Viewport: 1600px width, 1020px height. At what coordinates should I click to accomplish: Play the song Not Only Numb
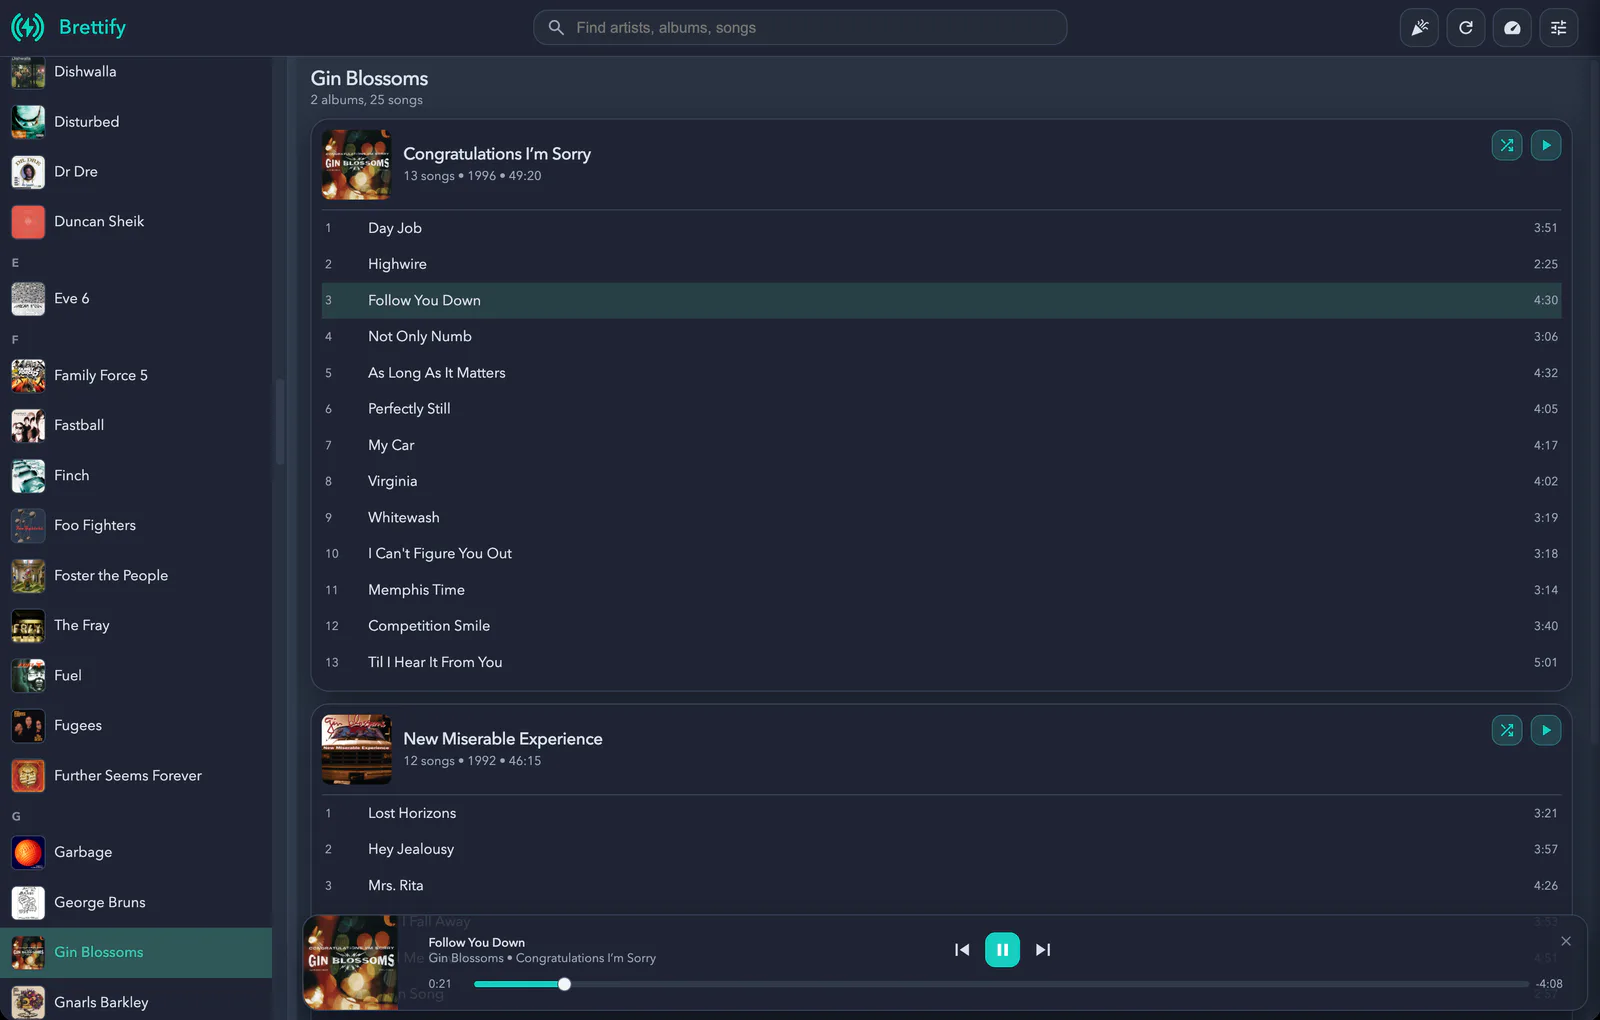tap(941, 337)
